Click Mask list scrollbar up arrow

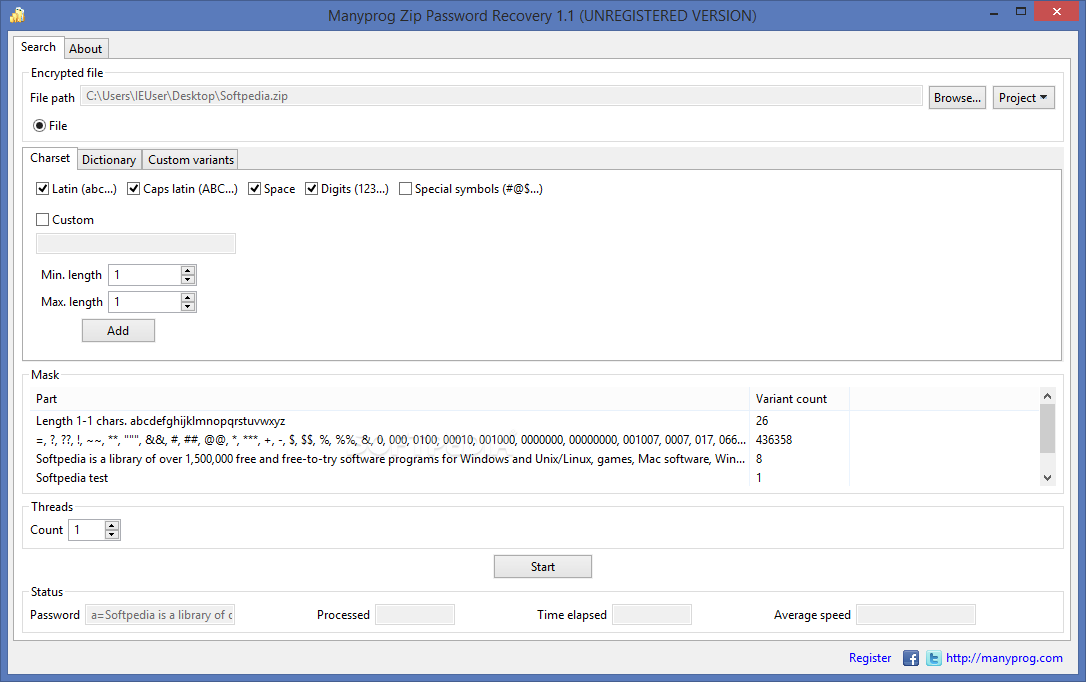[1047, 396]
